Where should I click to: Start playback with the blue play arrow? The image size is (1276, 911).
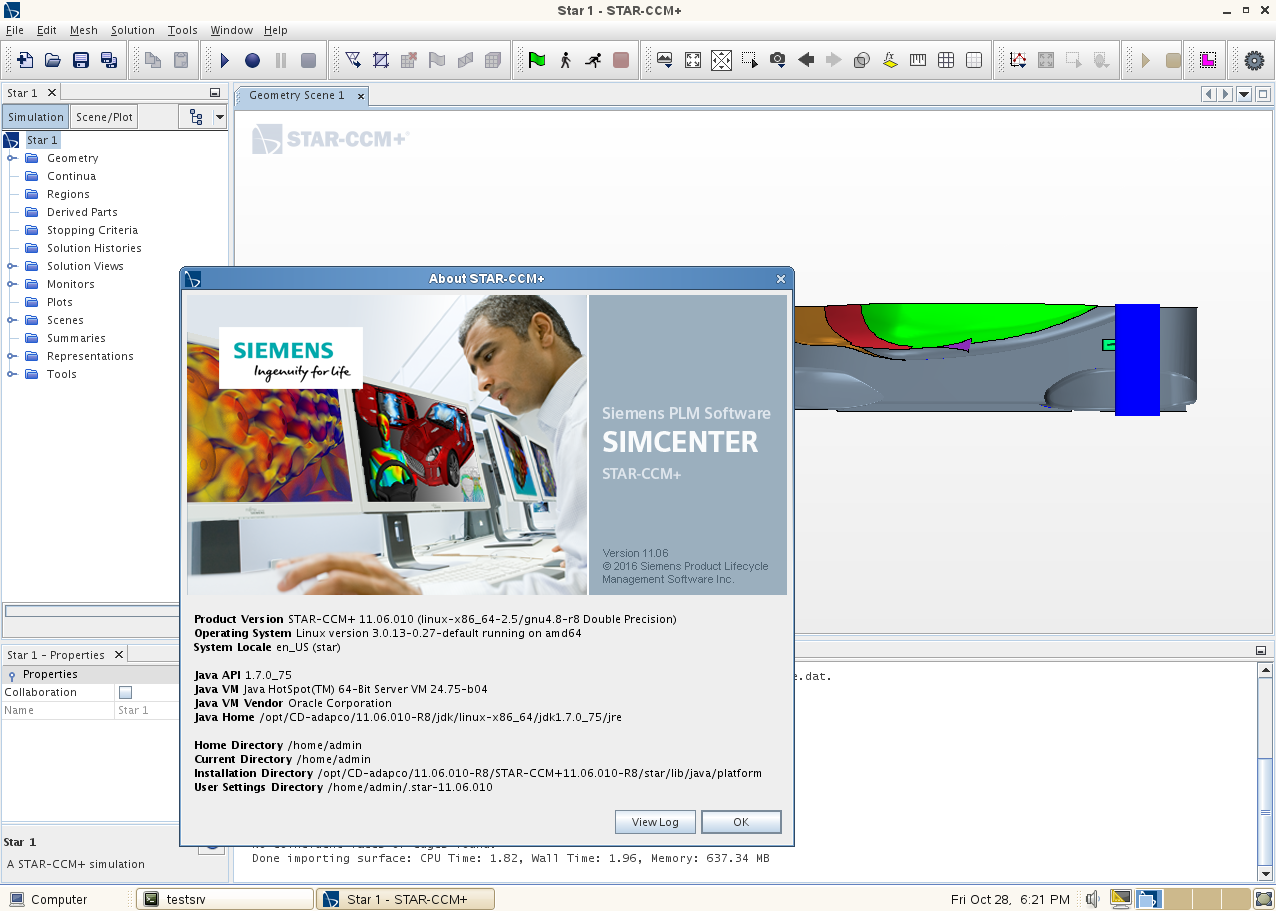point(225,60)
